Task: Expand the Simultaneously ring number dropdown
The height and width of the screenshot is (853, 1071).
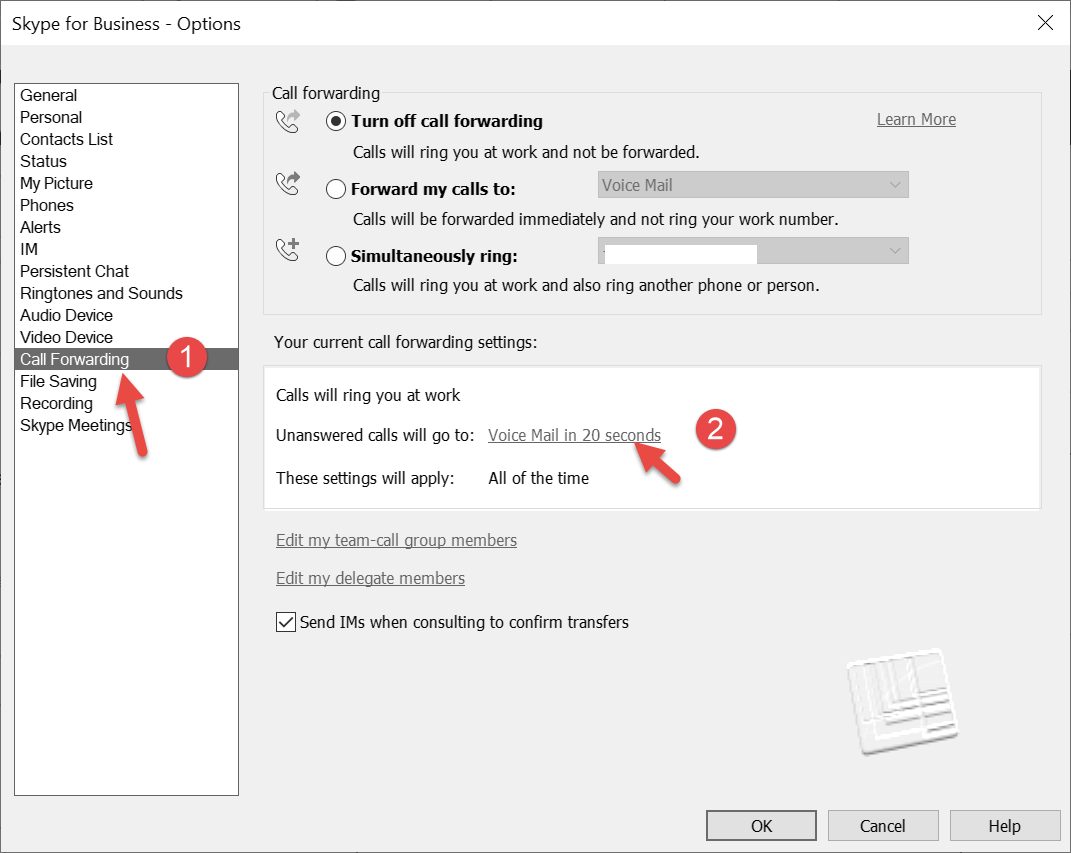Action: [x=753, y=251]
